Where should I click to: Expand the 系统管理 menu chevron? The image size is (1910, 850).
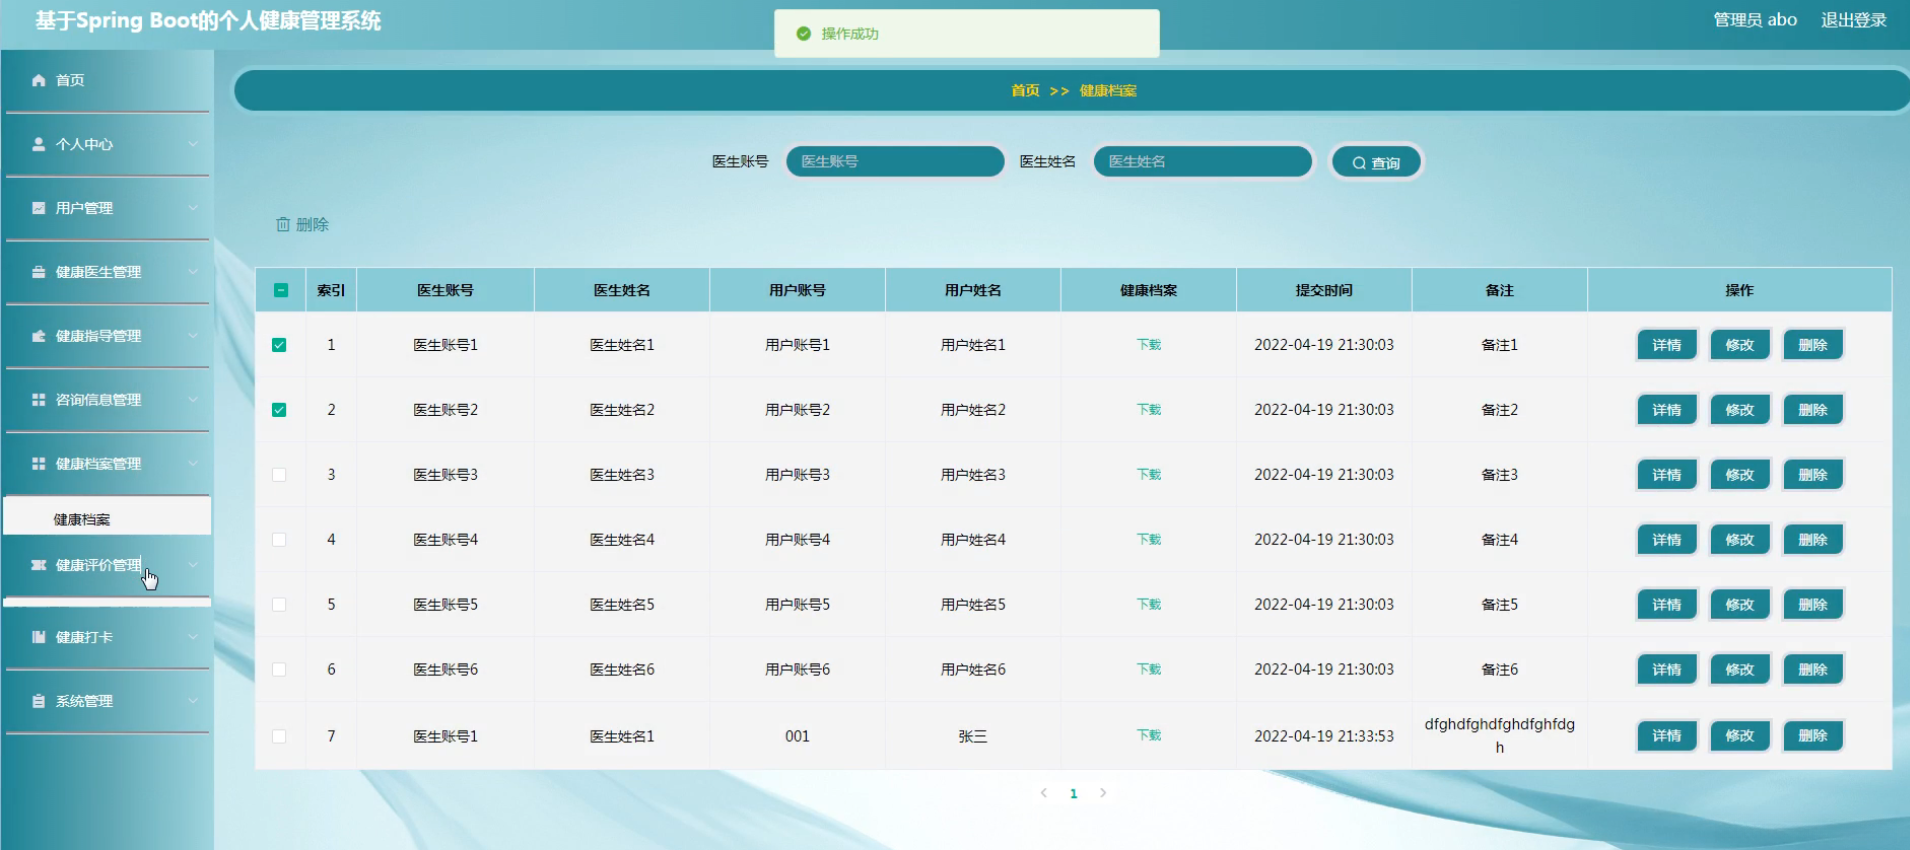[193, 701]
